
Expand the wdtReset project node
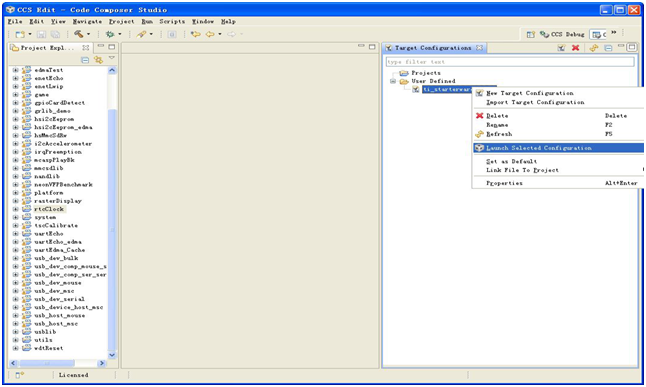(15, 348)
